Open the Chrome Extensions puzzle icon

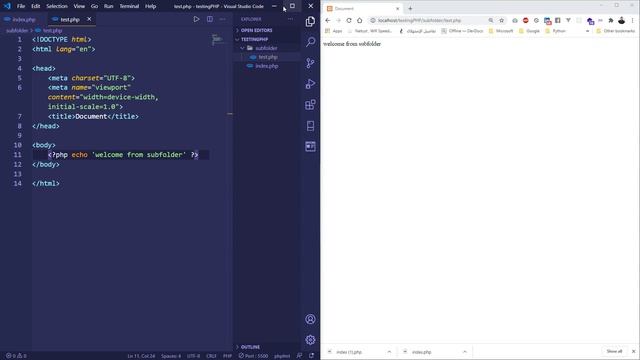coord(611,20)
